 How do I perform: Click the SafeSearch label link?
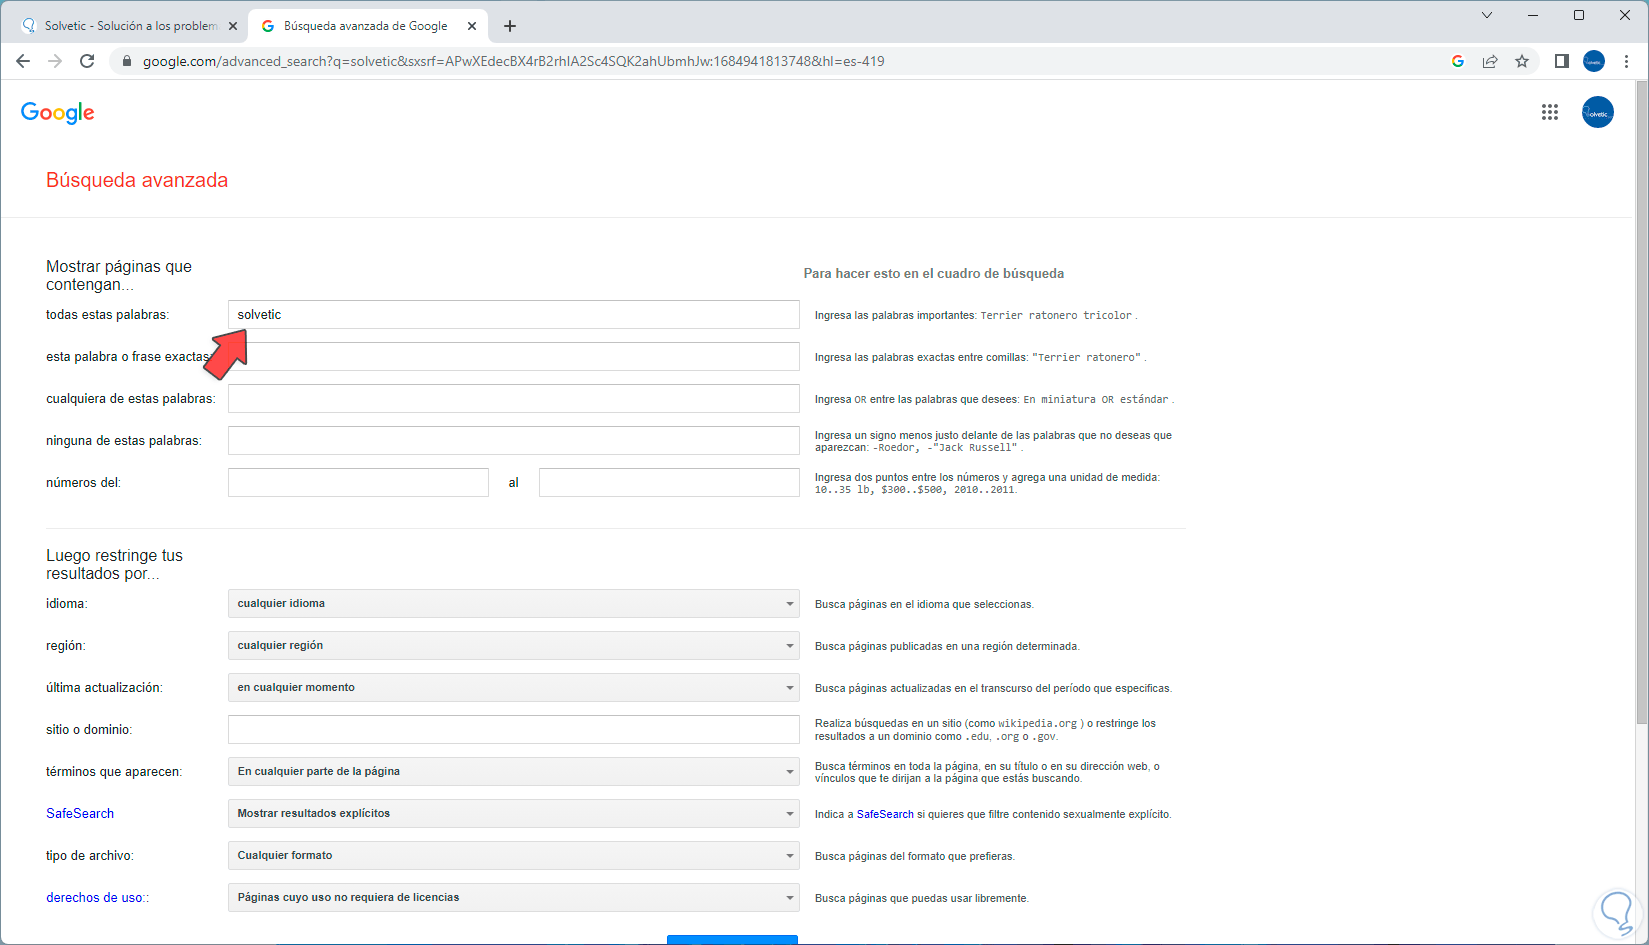click(x=80, y=814)
